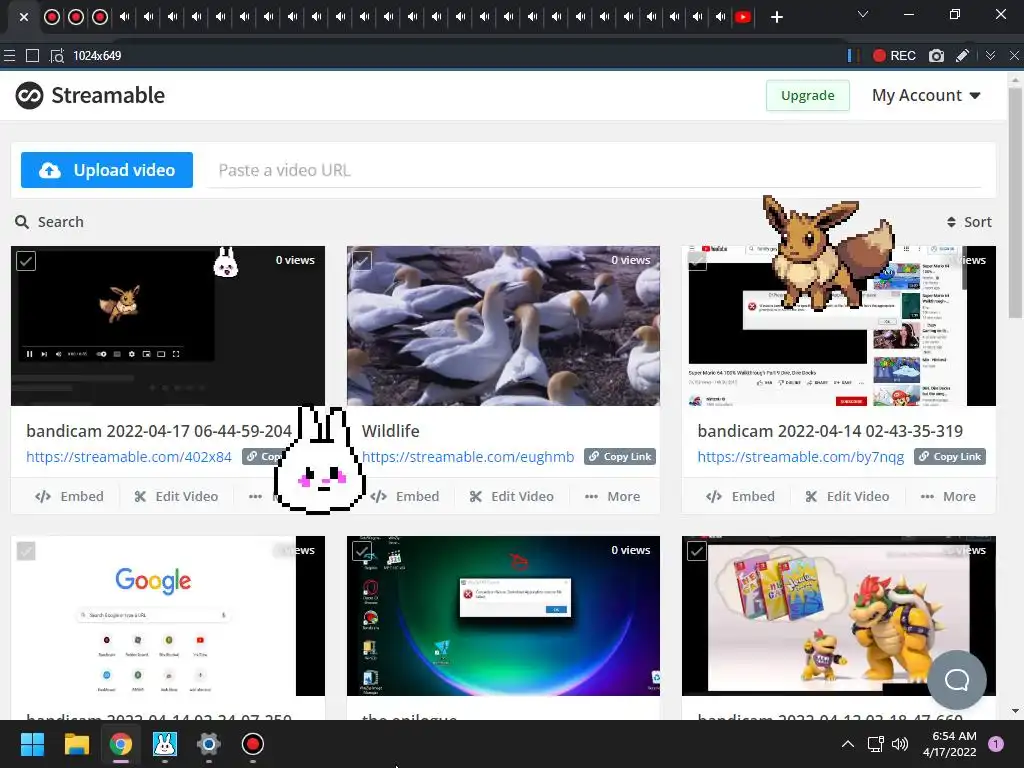Click the Bandicam REC record button
Image resolution: width=1024 pixels, height=768 pixels.
pos(894,56)
